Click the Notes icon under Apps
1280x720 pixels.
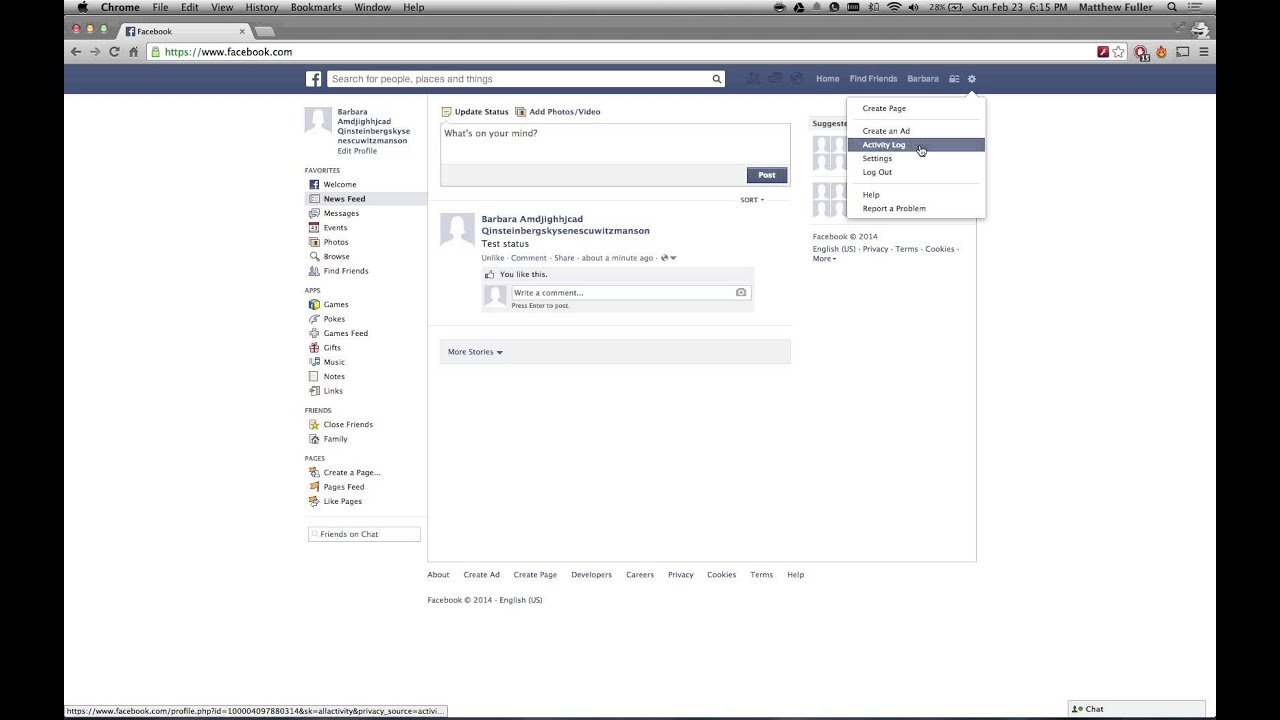(314, 377)
